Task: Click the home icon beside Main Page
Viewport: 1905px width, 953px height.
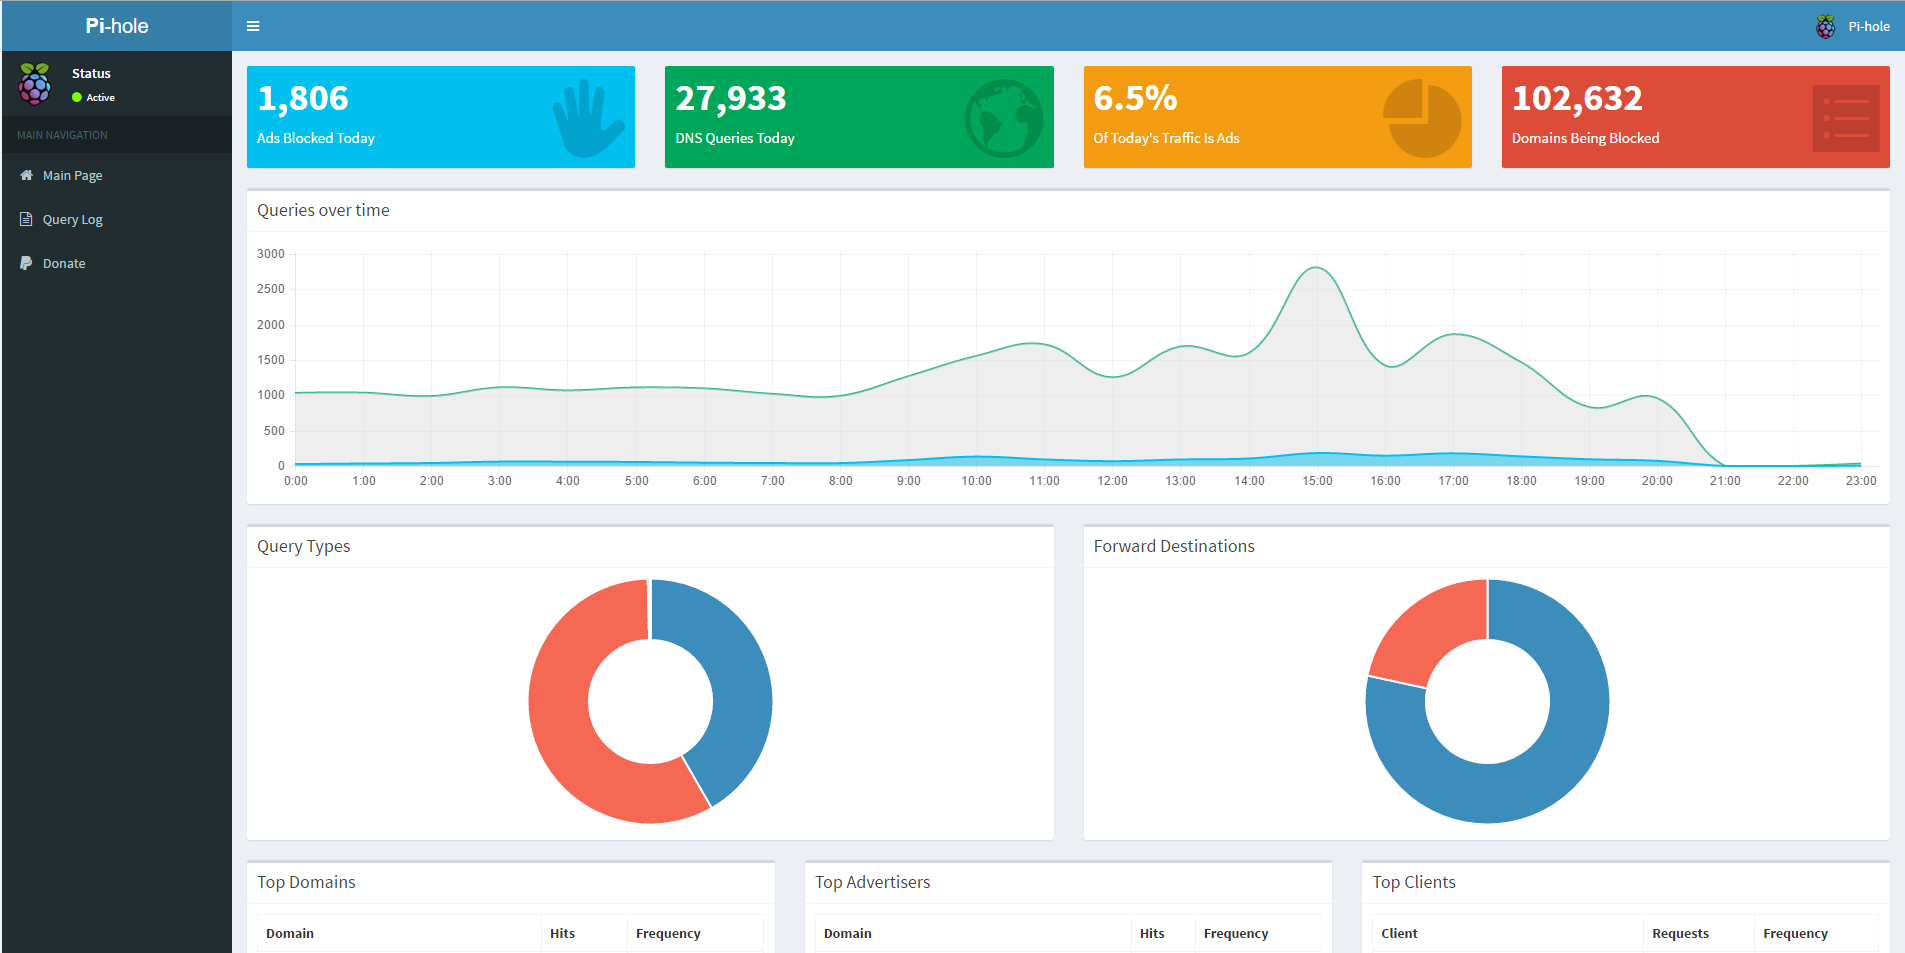Action: click(x=26, y=175)
